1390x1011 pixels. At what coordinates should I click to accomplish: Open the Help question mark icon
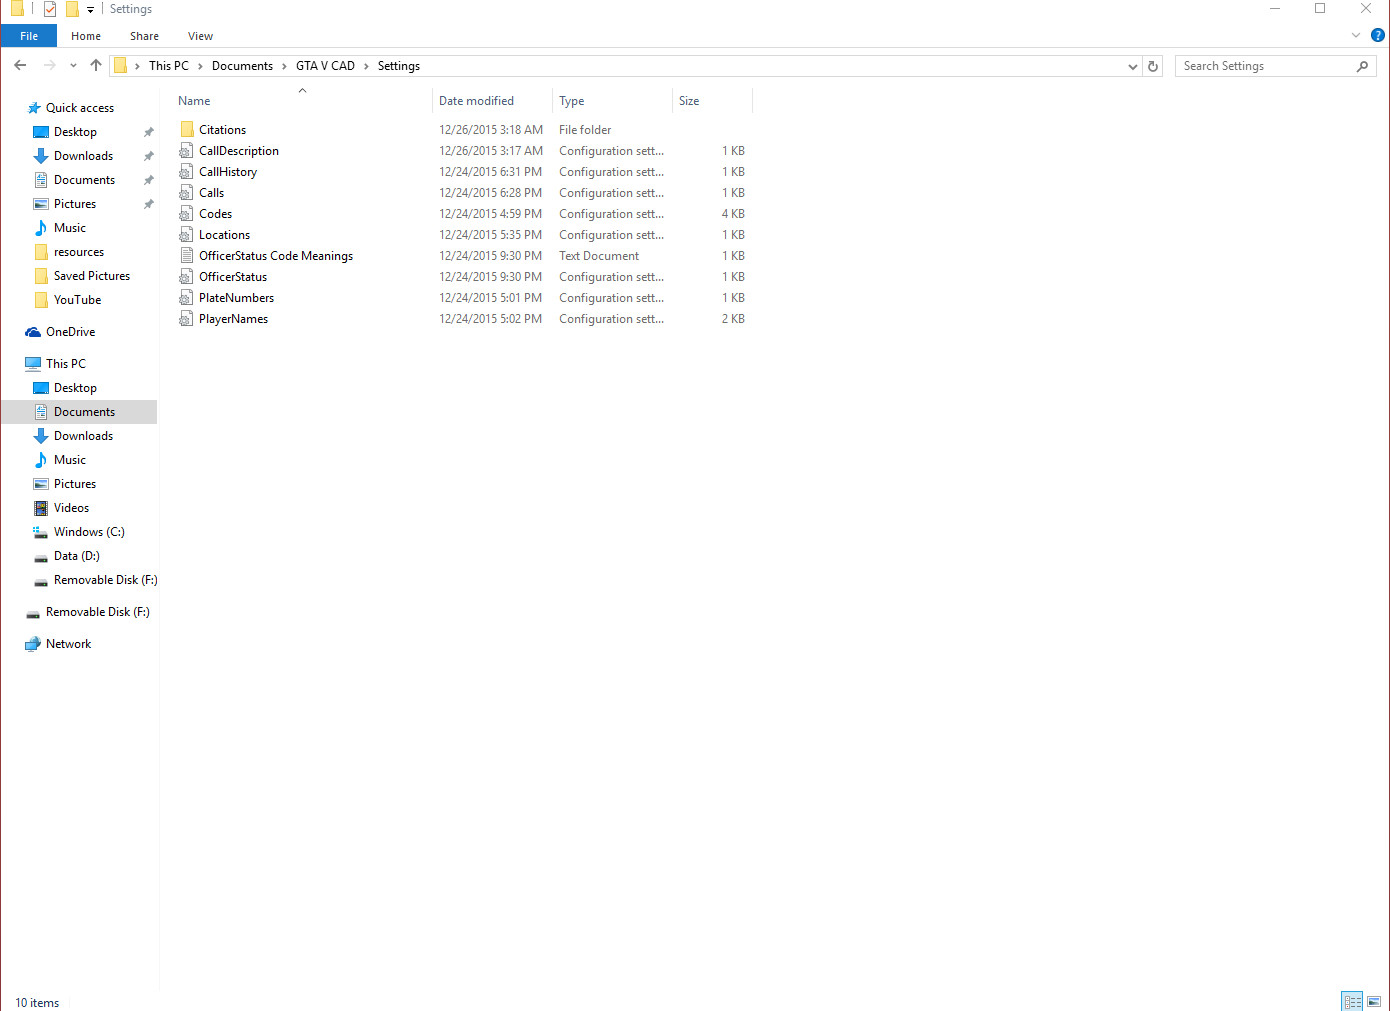pos(1377,35)
